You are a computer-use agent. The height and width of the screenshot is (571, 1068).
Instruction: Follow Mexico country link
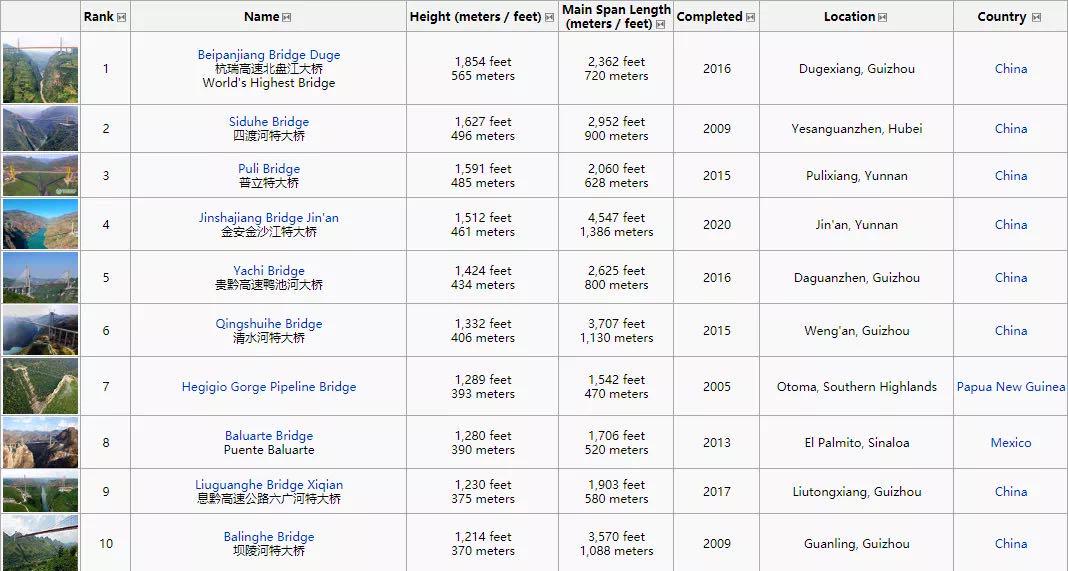(x=1011, y=442)
